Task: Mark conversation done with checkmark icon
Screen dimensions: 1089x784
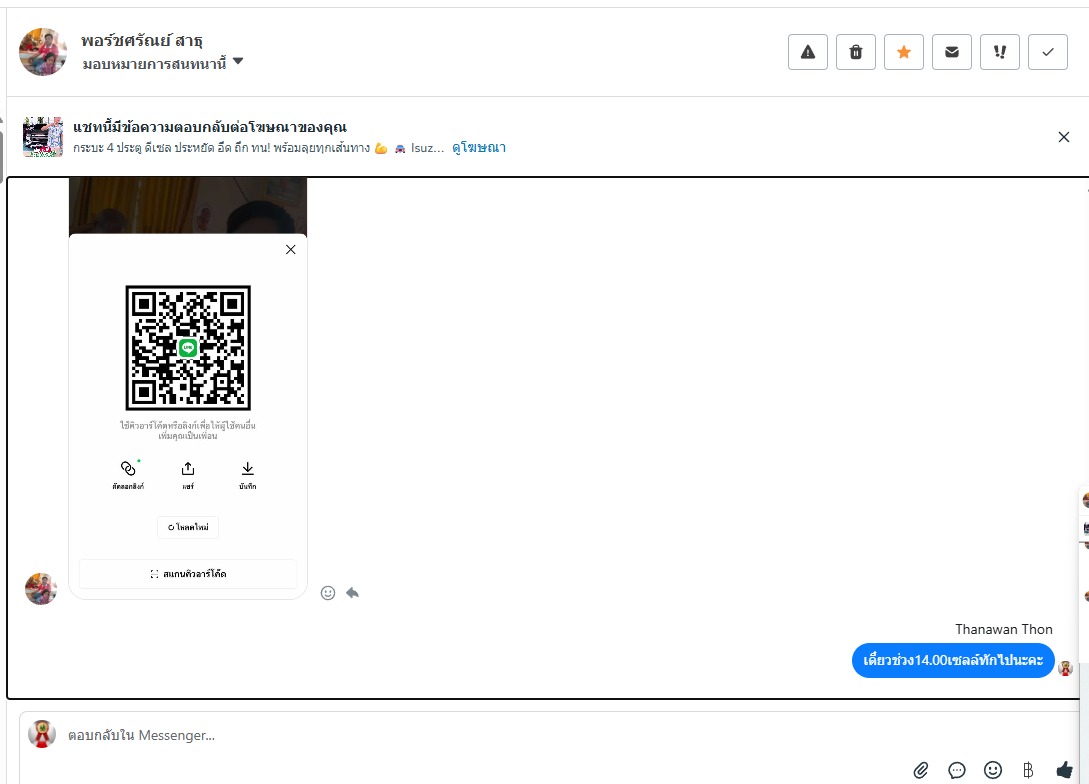Action: [x=1047, y=52]
